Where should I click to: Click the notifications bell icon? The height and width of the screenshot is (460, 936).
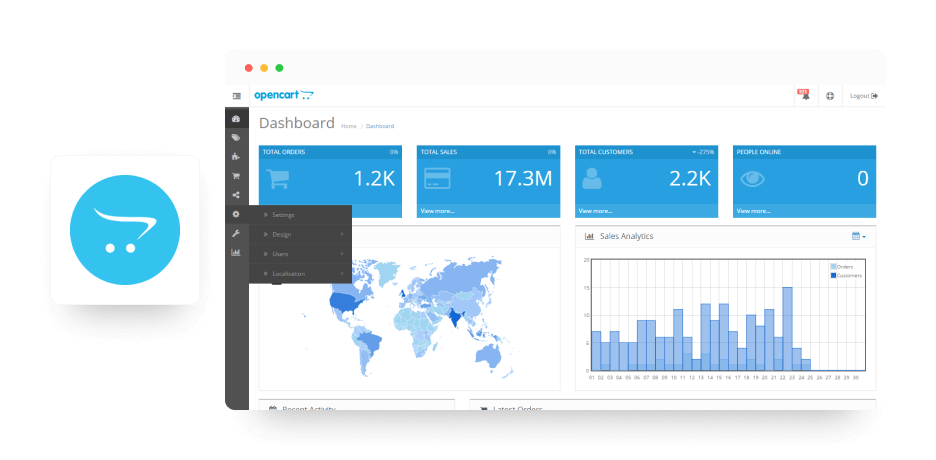click(805, 95)
